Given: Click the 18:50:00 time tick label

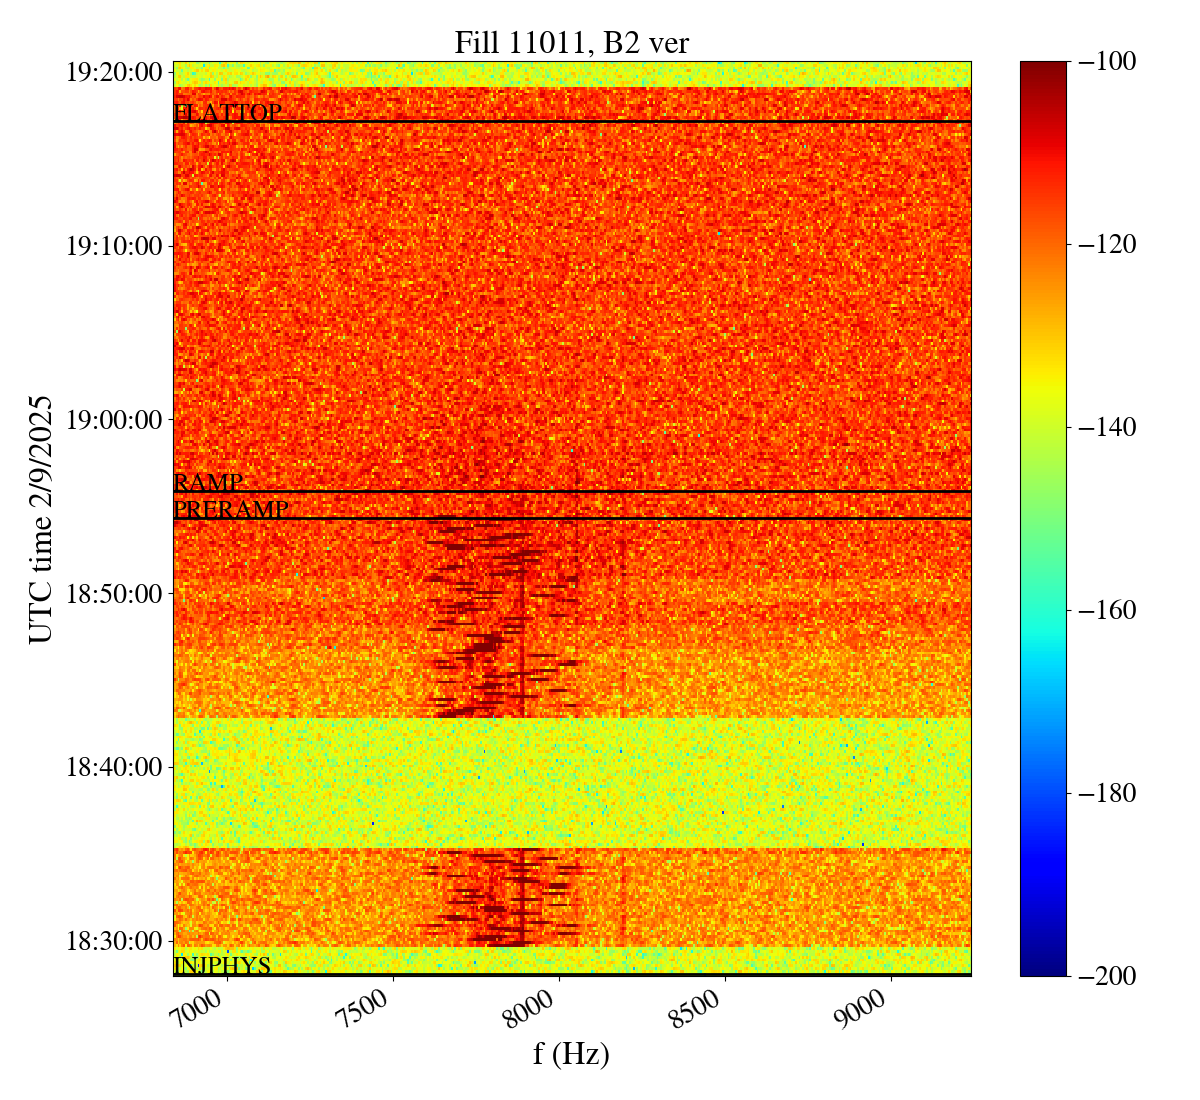Looking at the screenshot, I should pos(114,593).
